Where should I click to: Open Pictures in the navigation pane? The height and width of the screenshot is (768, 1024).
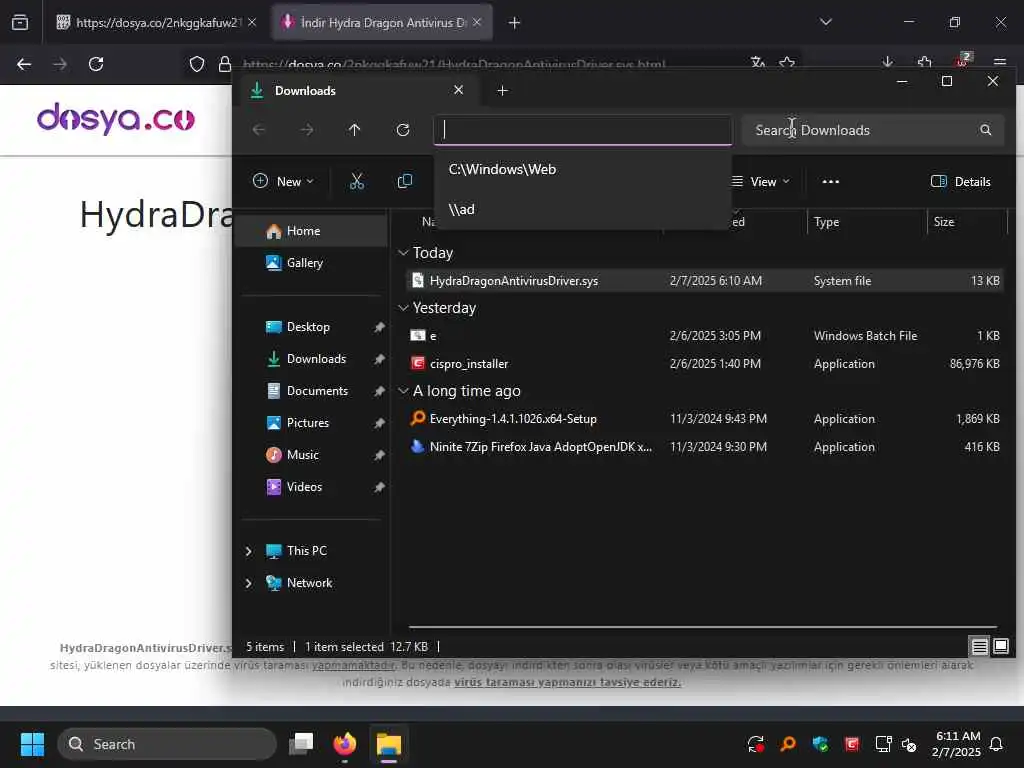pos(311,423)
